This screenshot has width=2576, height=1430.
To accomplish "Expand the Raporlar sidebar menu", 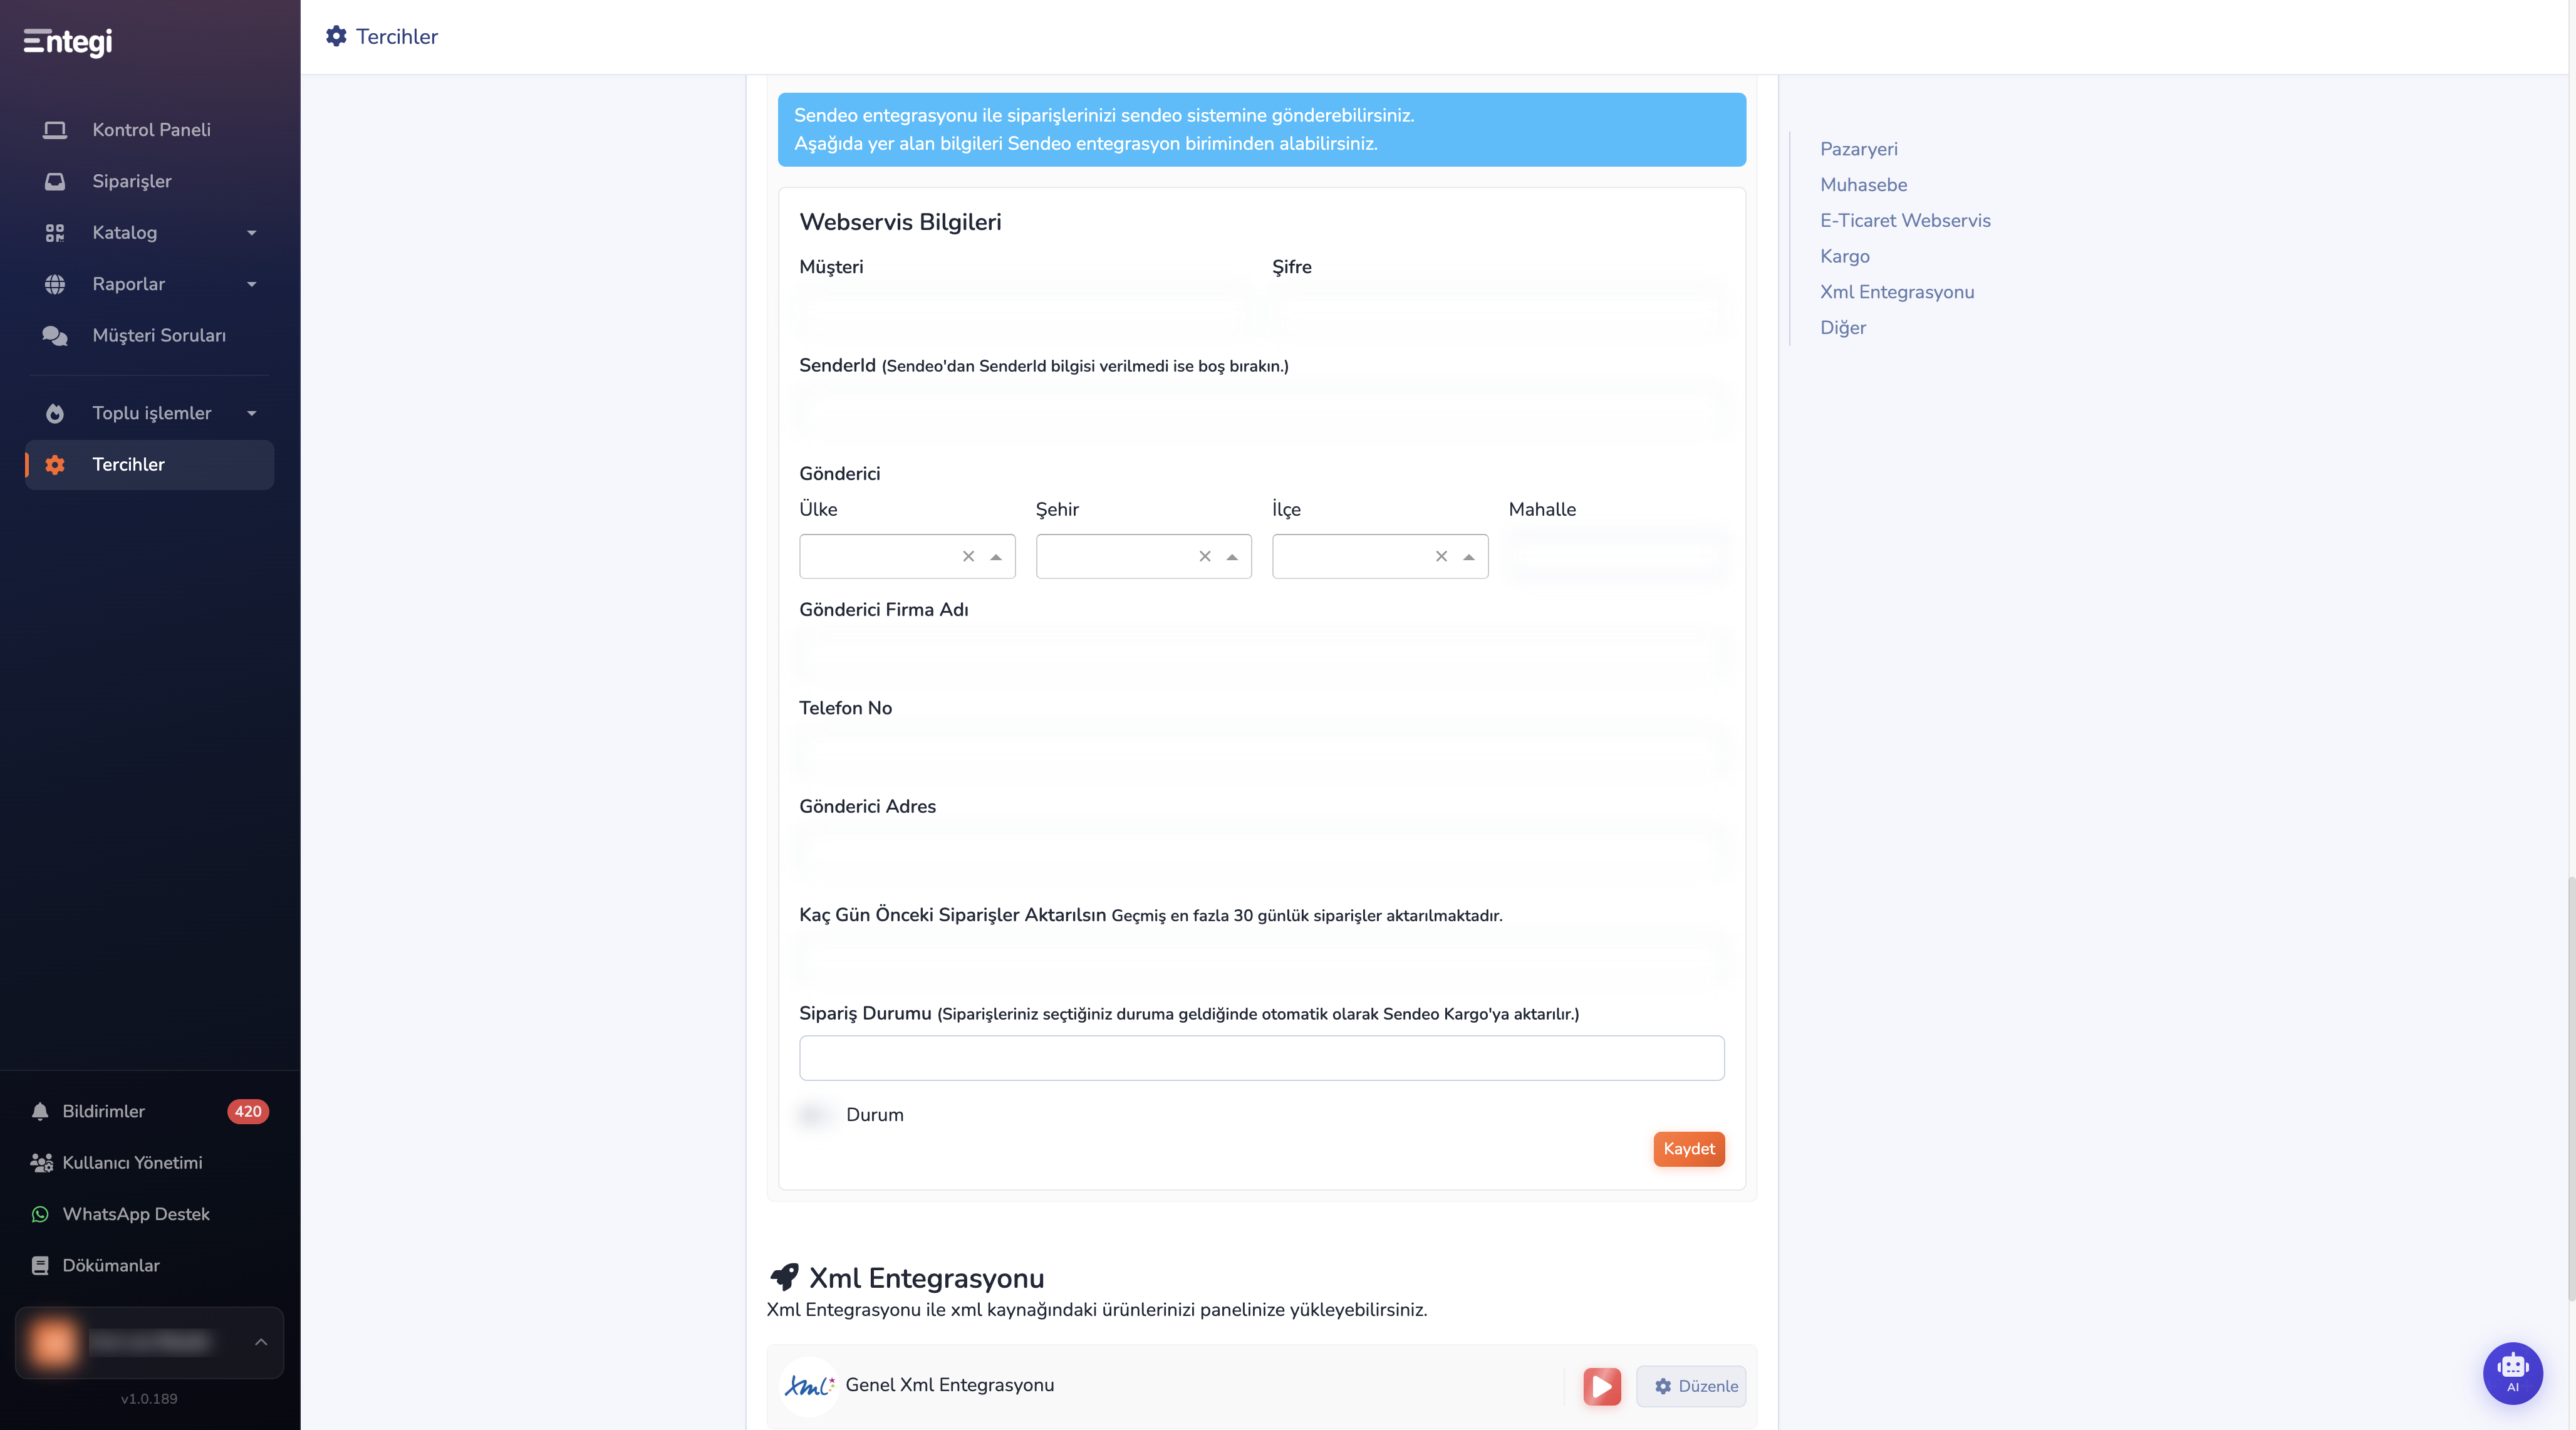I will (x=149, y=284).
